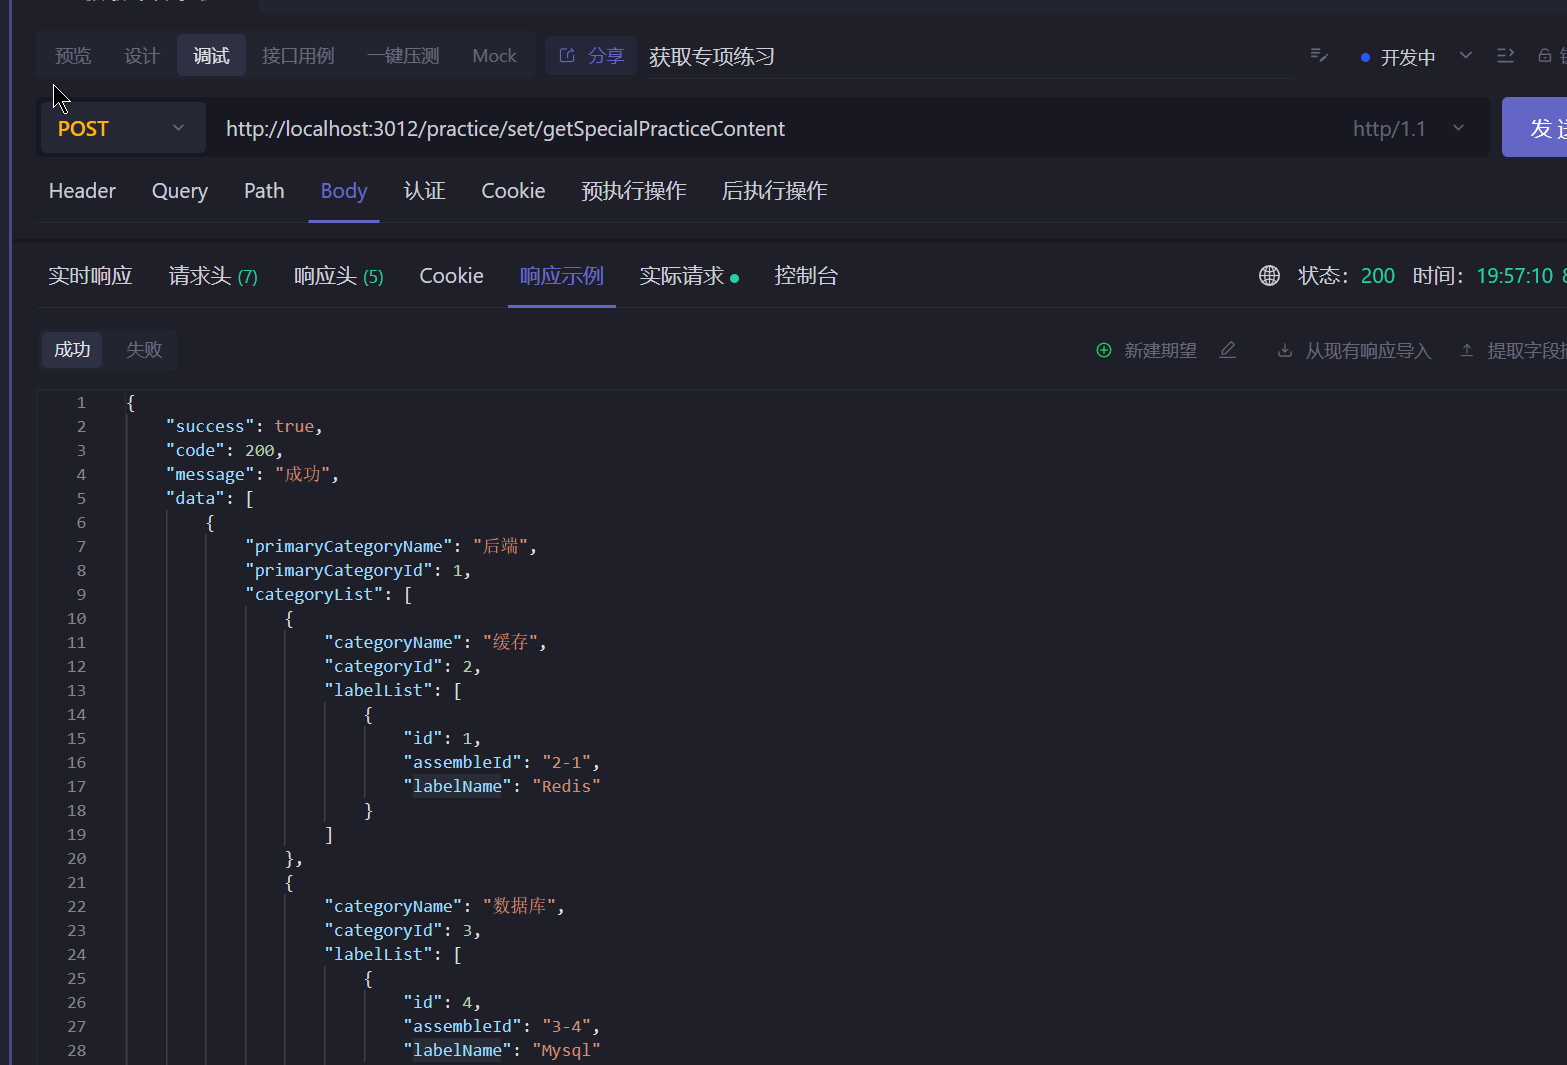
Task: Switch to the 实时响应 tab
Action: 90,276
